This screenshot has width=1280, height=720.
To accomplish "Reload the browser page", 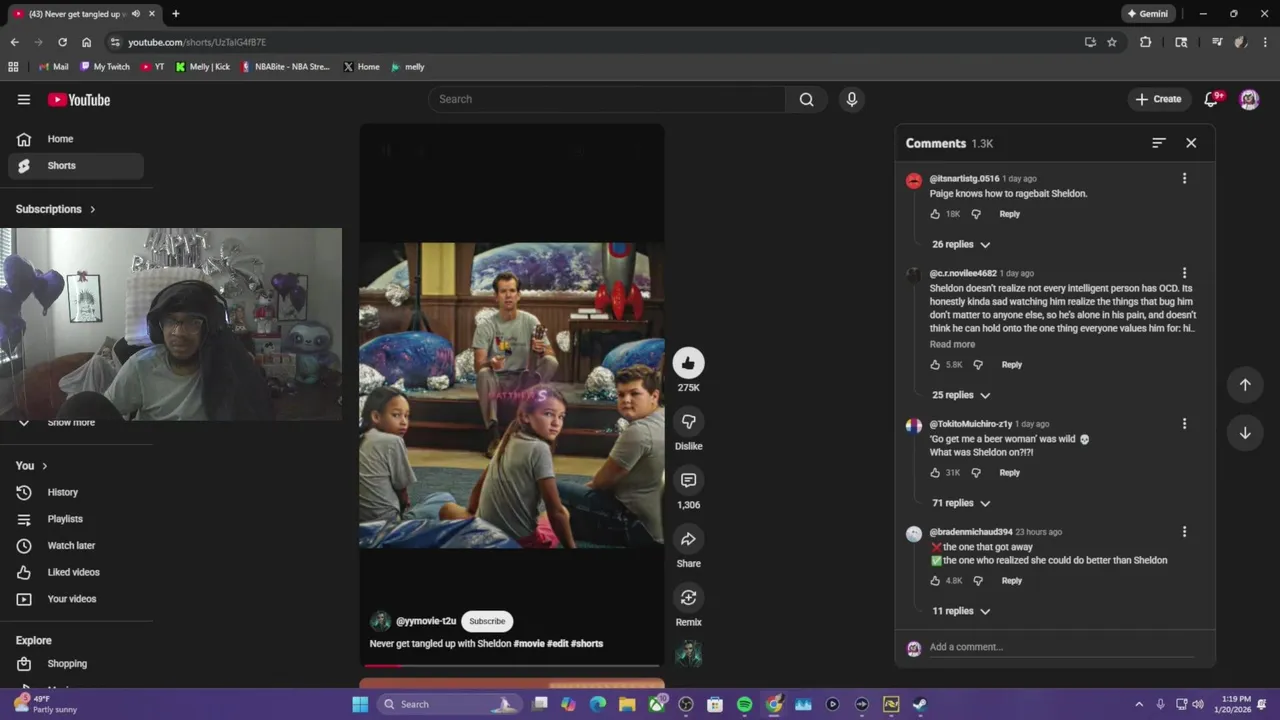I will [62, 42].
